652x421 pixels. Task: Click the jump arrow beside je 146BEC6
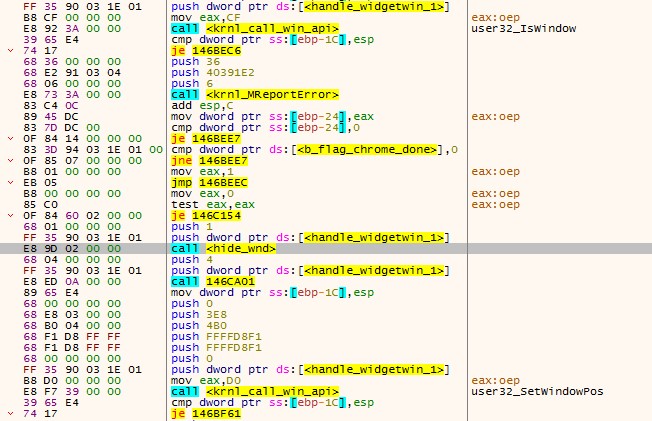pos(10,49)
